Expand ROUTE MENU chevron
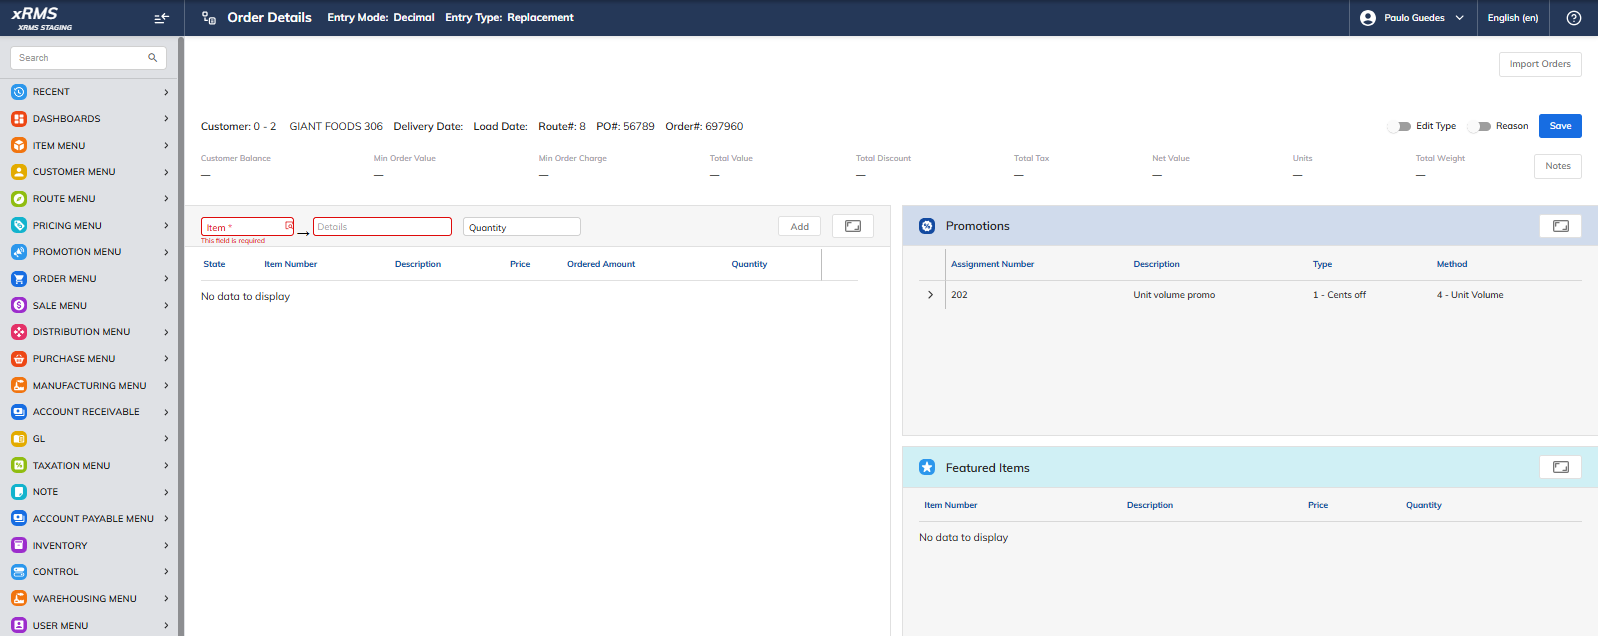The width and height of the screenshot is (1598, 636). pyautogui.click(x=166, y=199)
